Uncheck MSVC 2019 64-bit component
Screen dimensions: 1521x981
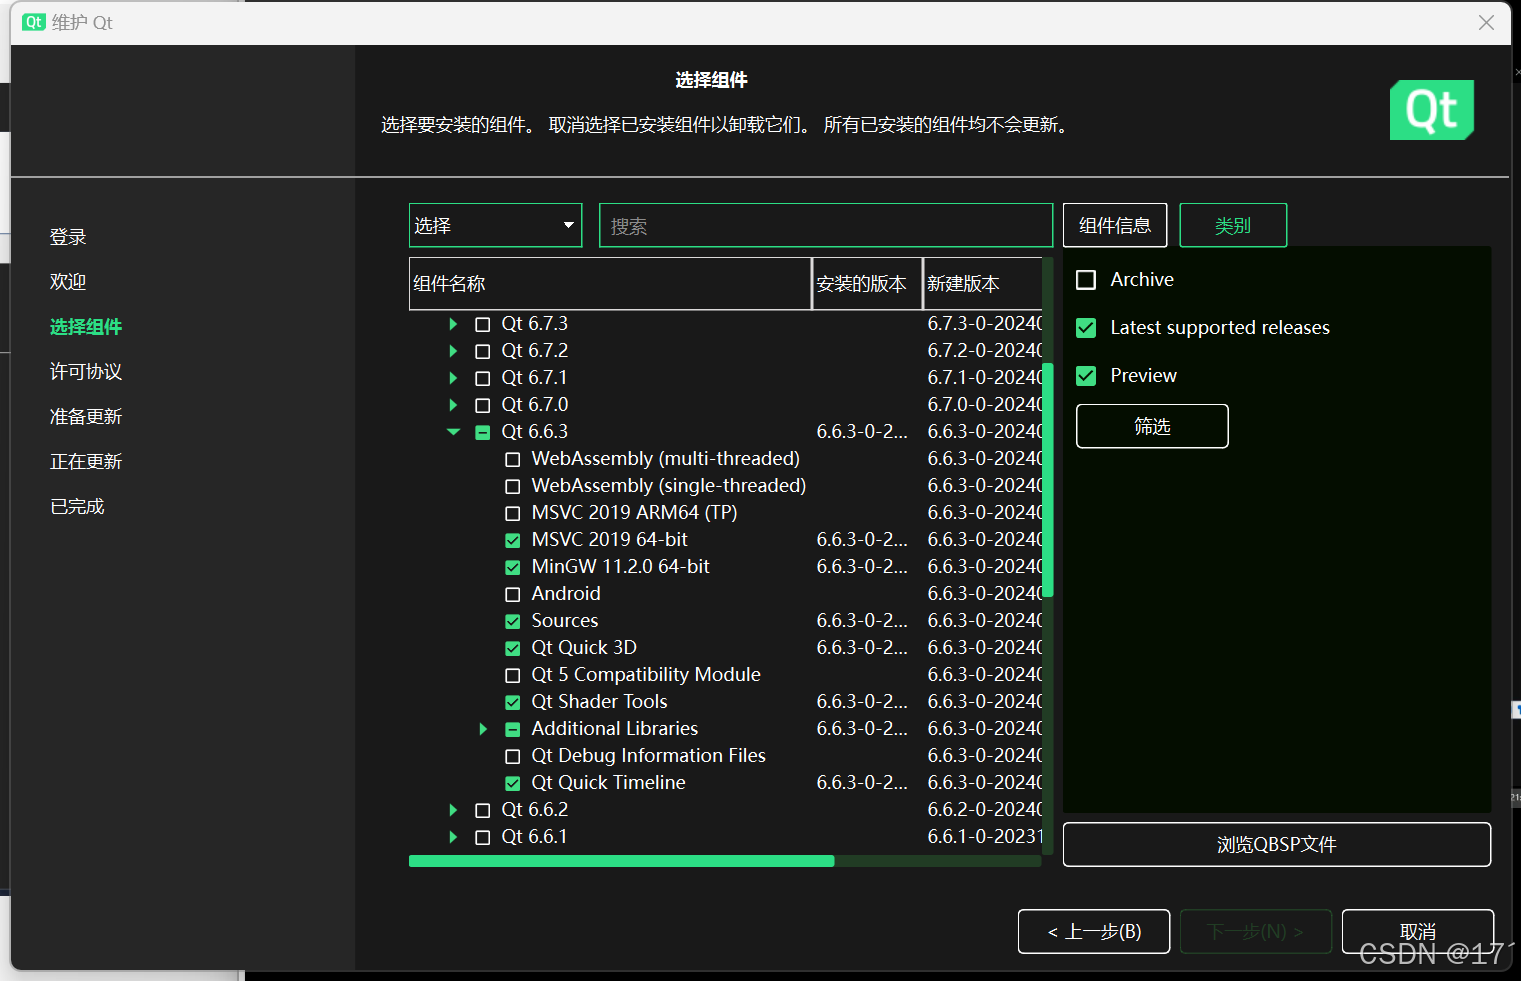point(513,540)
